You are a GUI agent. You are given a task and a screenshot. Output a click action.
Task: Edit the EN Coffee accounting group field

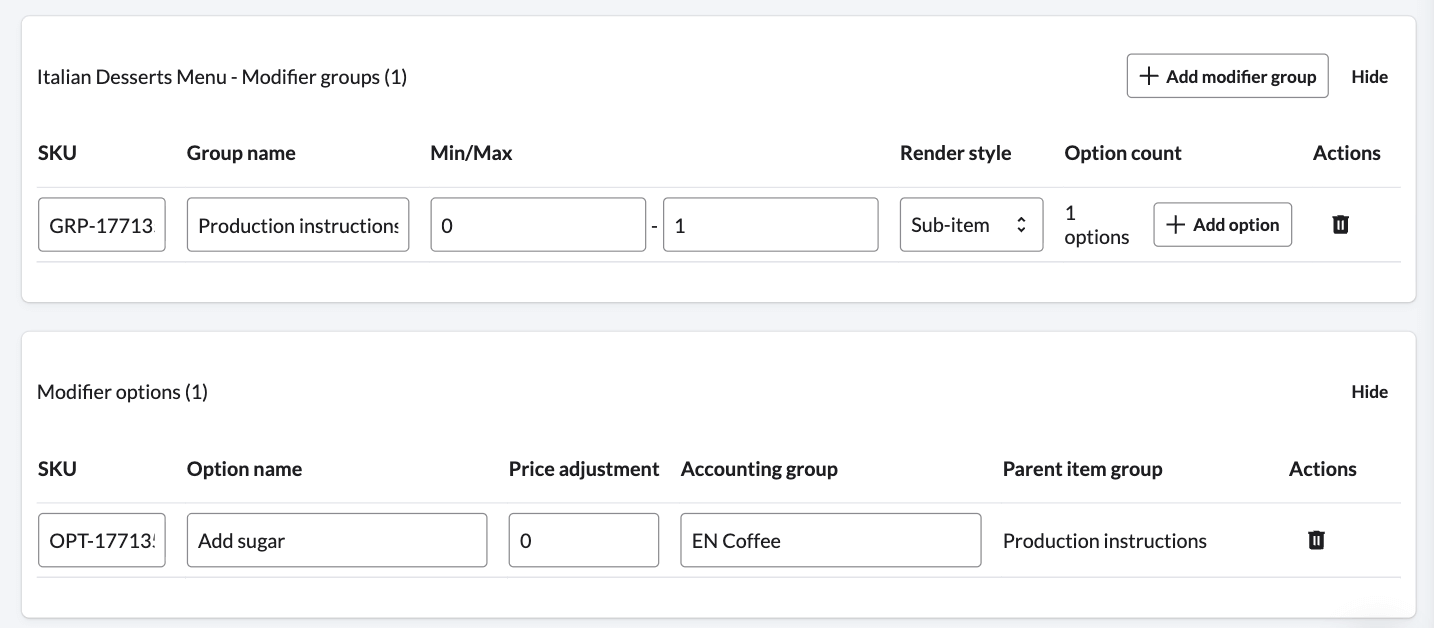click(x=830, y=540)
